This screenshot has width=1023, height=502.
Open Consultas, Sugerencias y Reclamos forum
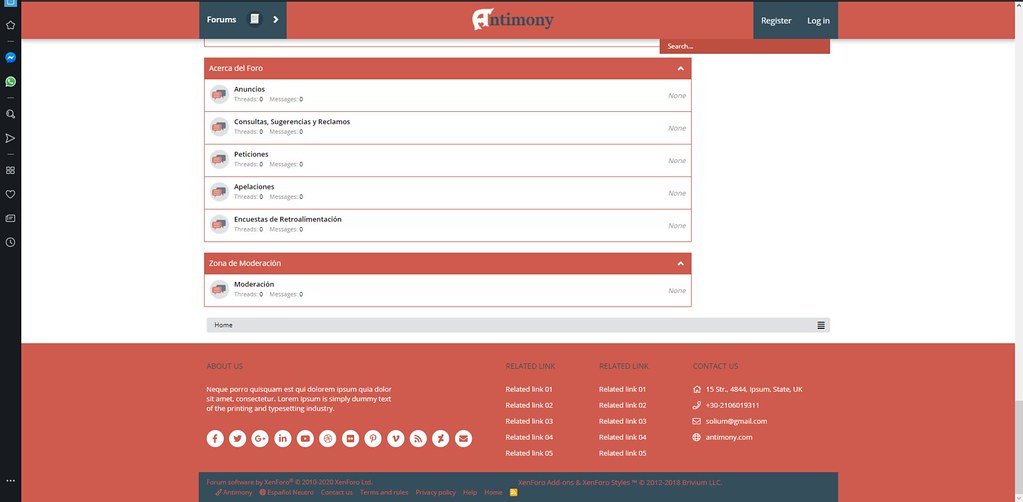click(292, 121)
